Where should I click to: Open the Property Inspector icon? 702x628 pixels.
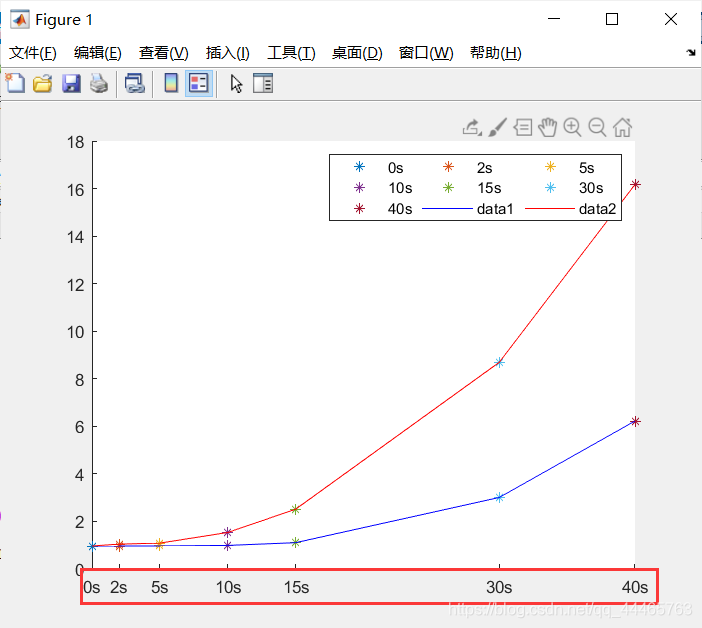263,83
